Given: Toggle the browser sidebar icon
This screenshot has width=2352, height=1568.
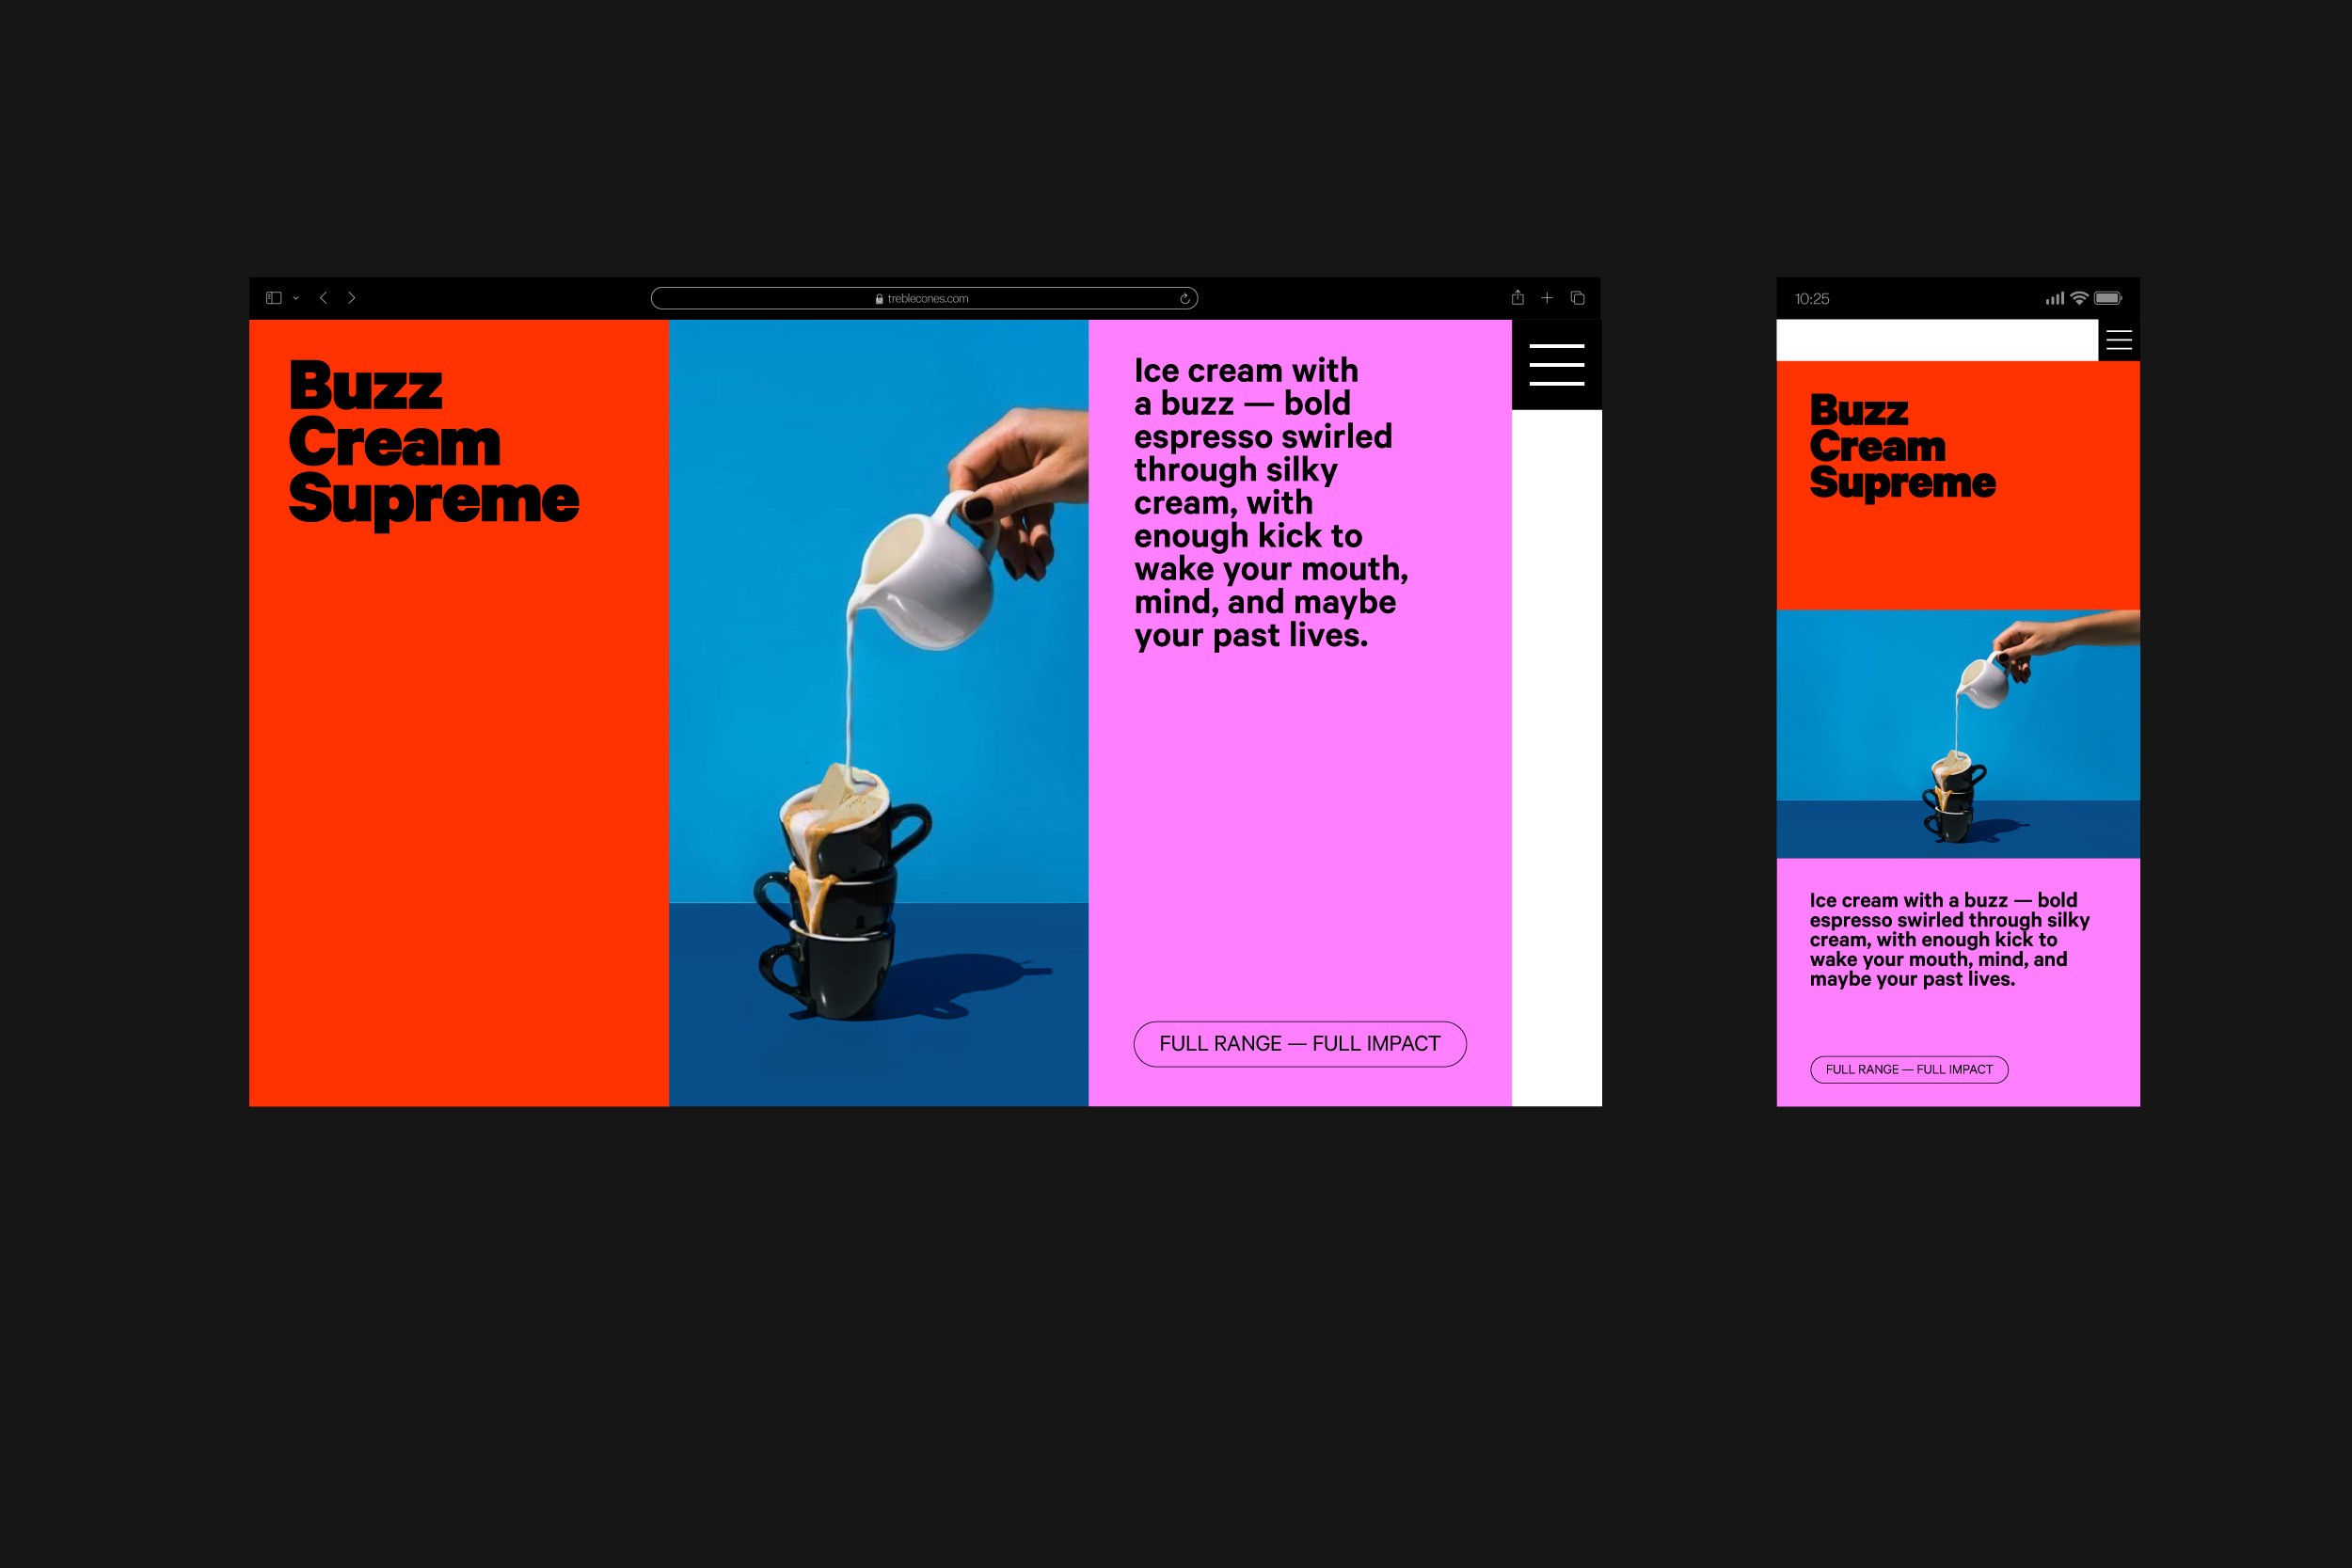Looking at the screenshot, I should [273, 298].
